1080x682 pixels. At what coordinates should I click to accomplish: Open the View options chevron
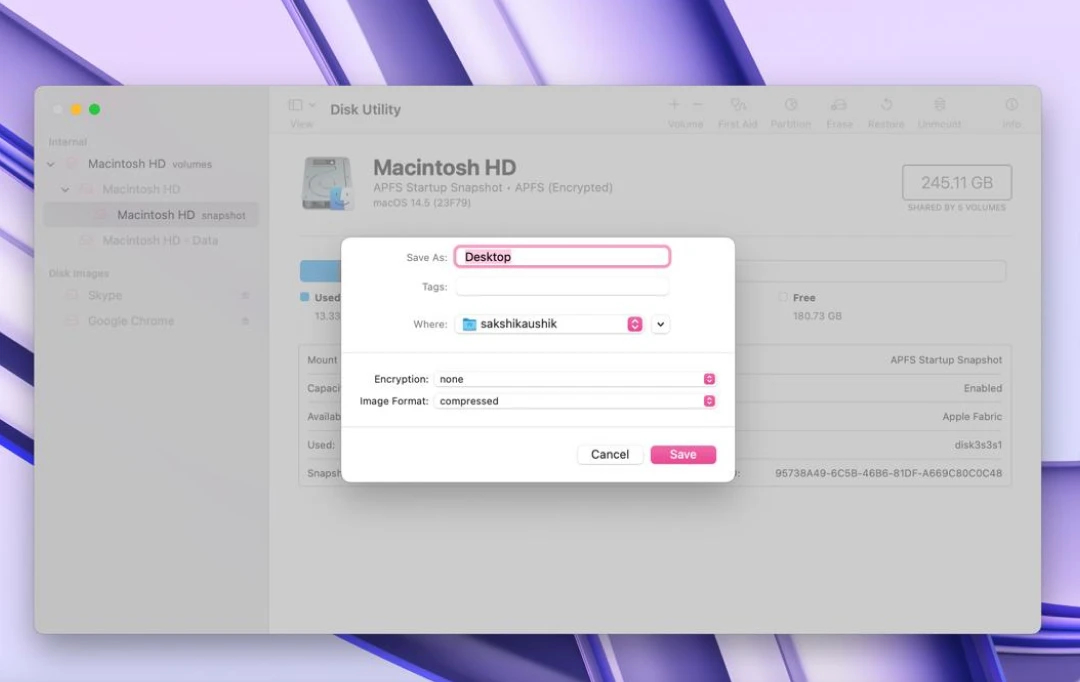312,105
